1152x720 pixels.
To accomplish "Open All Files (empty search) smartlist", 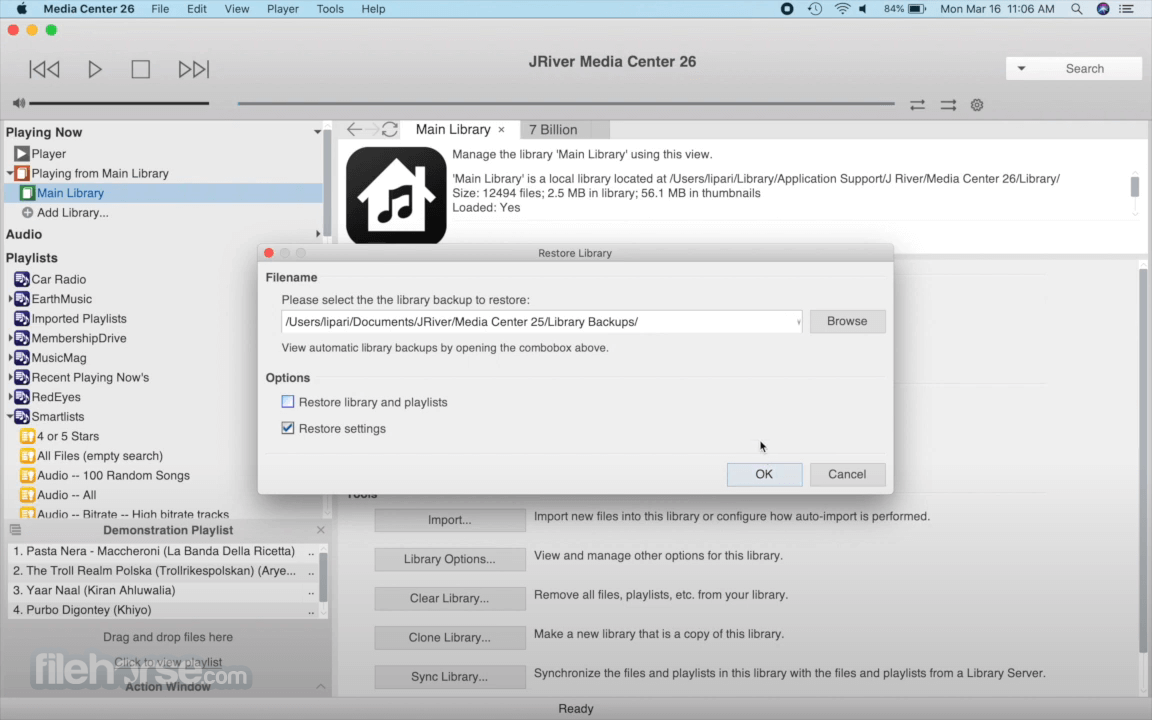I will coord(100,456).
